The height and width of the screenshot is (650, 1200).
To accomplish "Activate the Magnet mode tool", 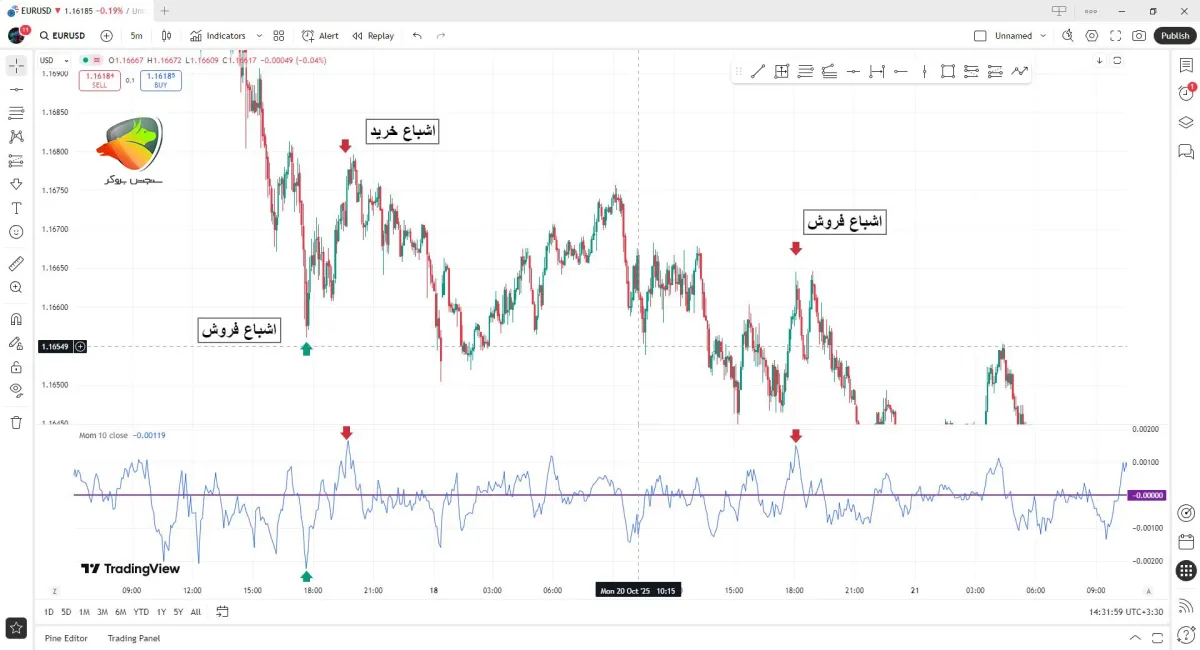I will [16, 319].
